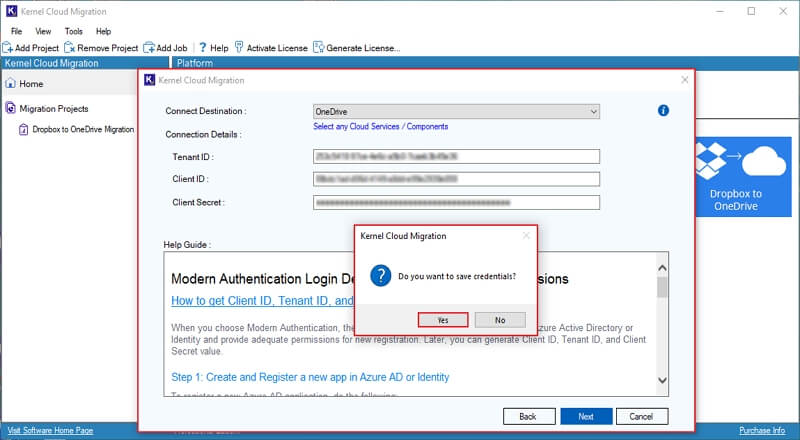Click the Platform panel header
The height and width of the screenshot is (440, 800).
(194, 63)
